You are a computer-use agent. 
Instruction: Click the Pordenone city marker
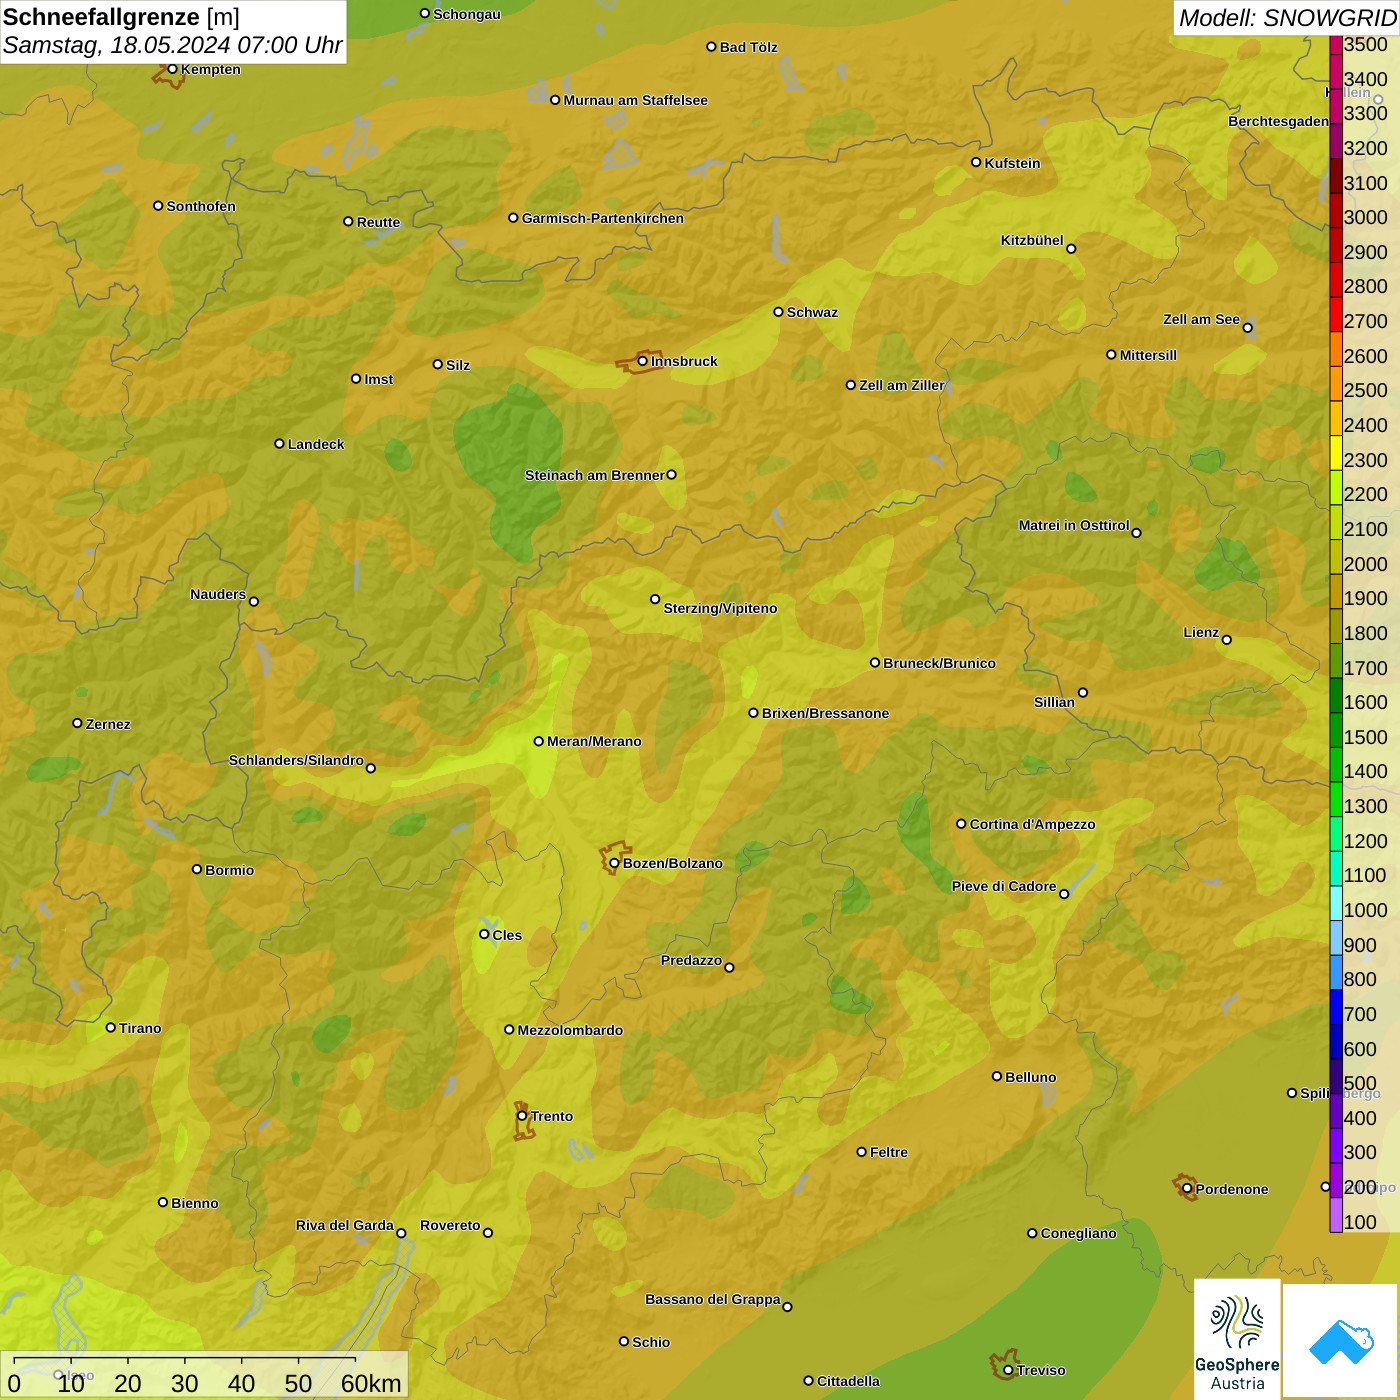point(1187,1189)
